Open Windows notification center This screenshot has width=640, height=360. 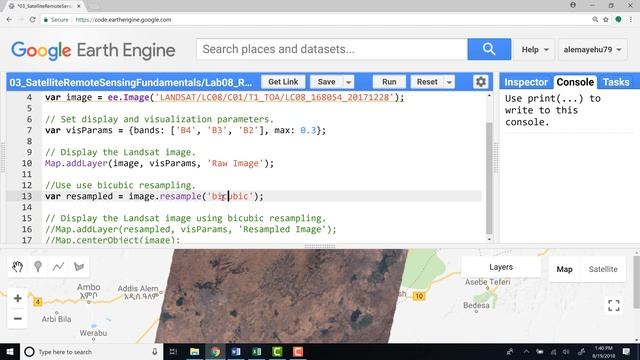point(626,351)
